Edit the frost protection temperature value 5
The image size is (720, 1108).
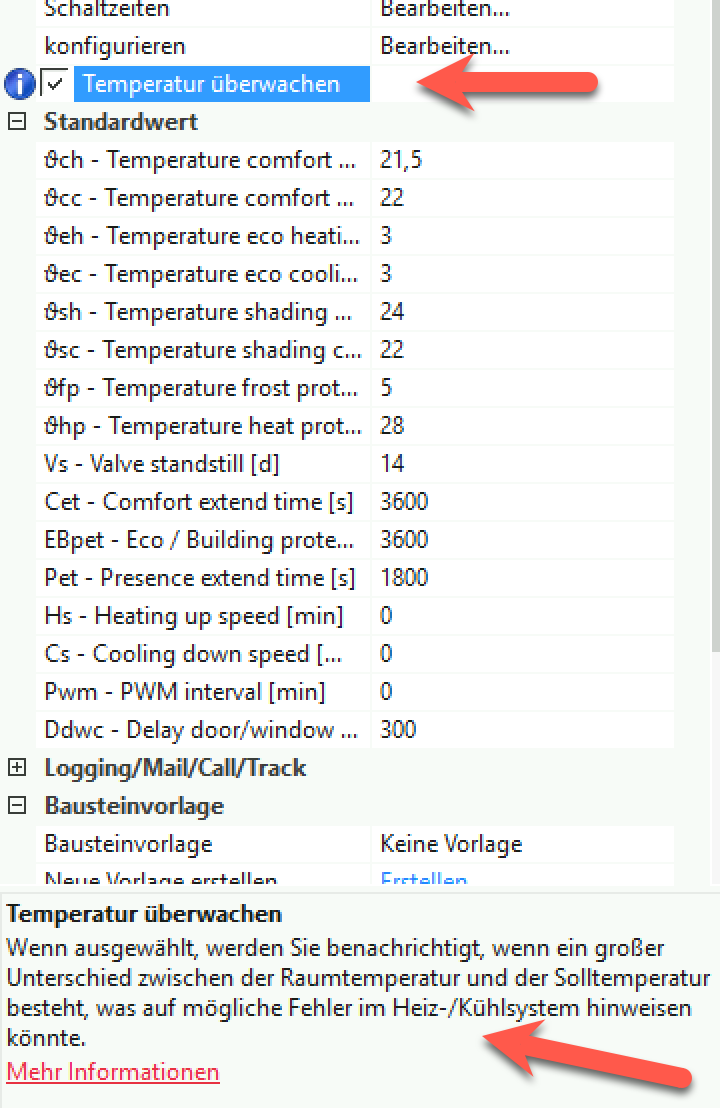click(387, 388)
